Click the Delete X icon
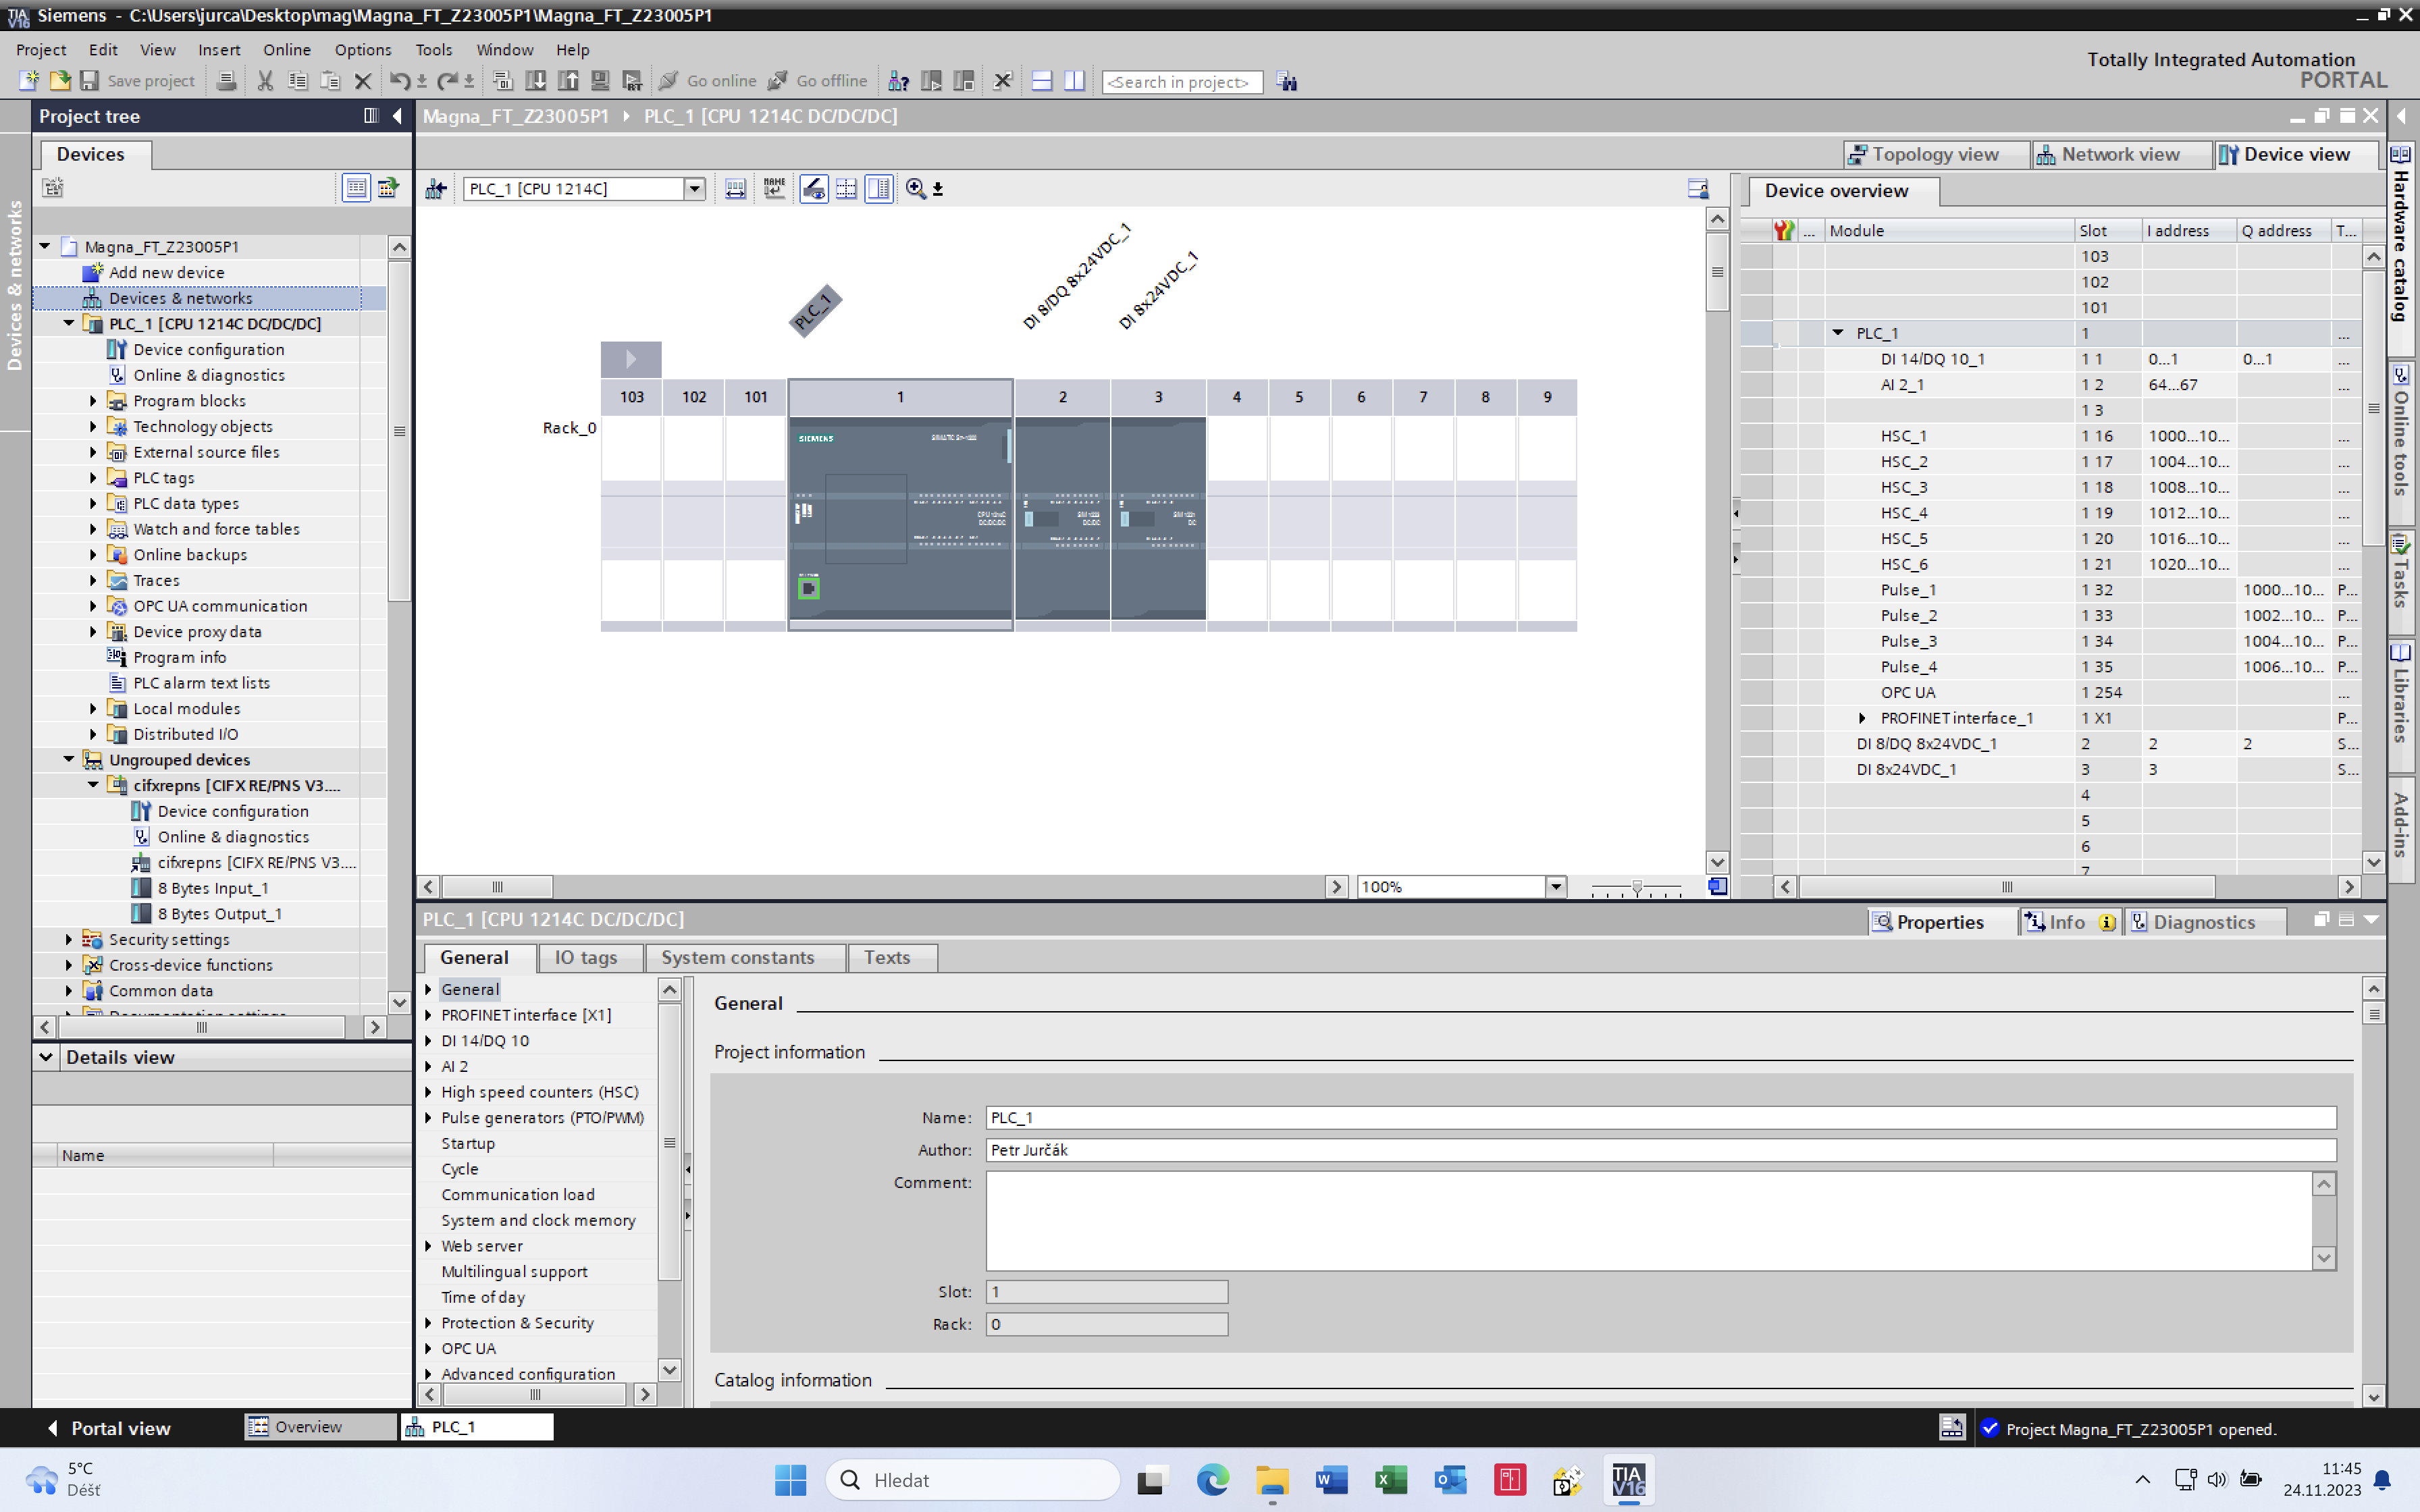The height and width of the screenshot is (1512, 2420). pyautogui.click(x=363, y=81)
